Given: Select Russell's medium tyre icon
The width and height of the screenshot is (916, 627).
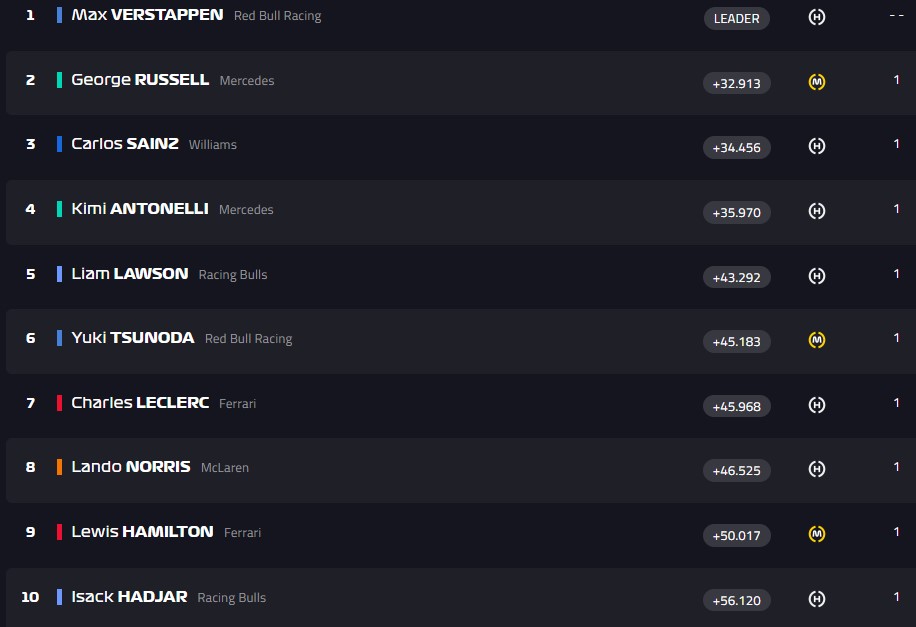Looking at the screenshot, I should 816,82.
